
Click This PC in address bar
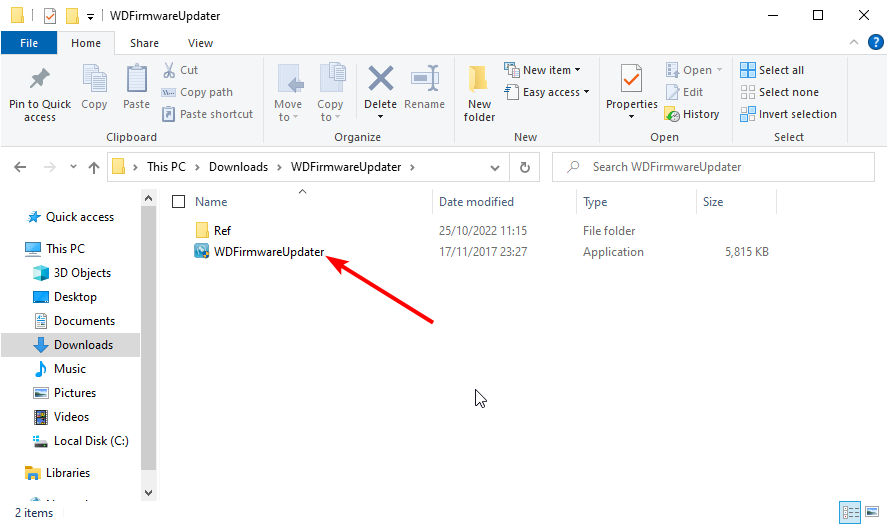click(x=166, y=167)
